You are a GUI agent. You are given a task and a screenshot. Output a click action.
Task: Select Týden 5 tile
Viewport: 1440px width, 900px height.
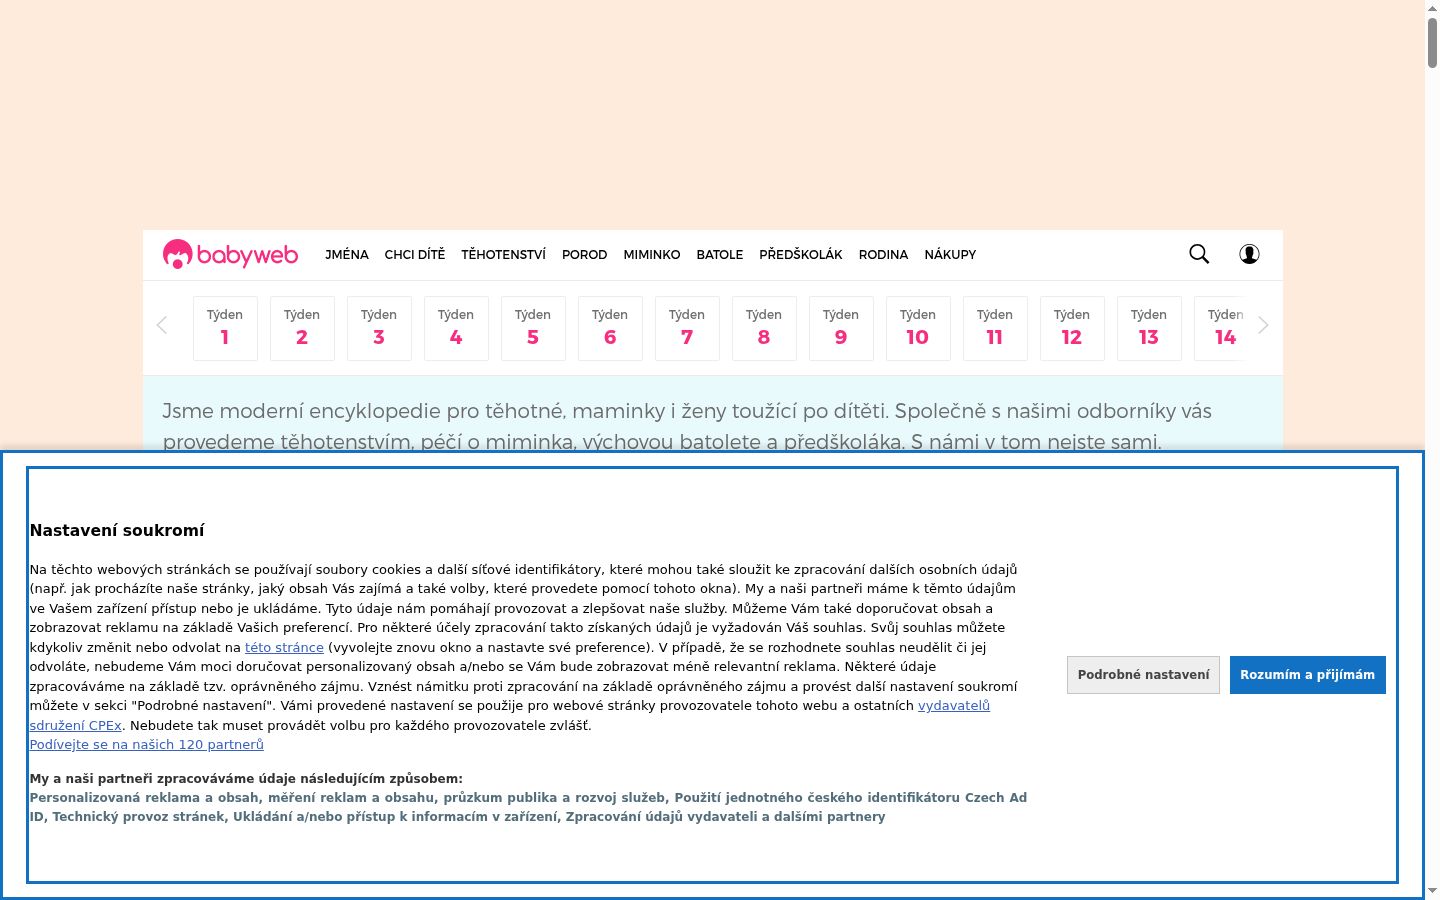pyautogui.click(x=533, y=328)
